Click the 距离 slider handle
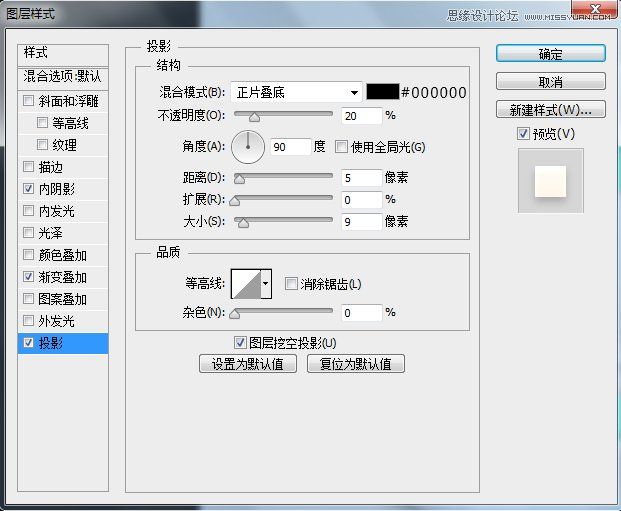Viewport: 621px width, 511px height. (239, 179)
